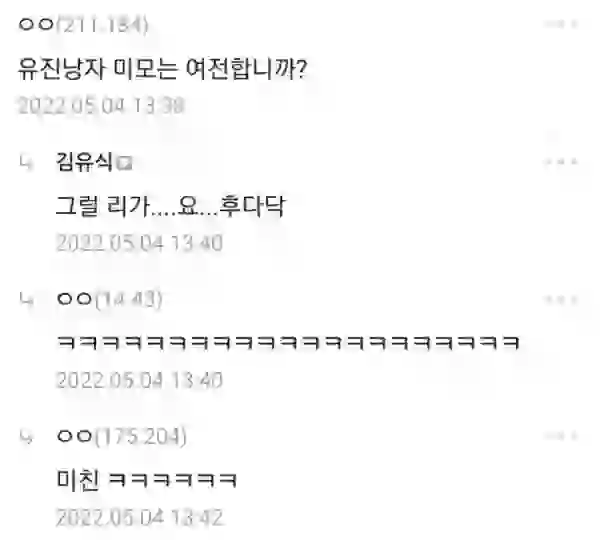
Task: Open the three-dot menu on 김유식's reply
Action: coord(561,162)
